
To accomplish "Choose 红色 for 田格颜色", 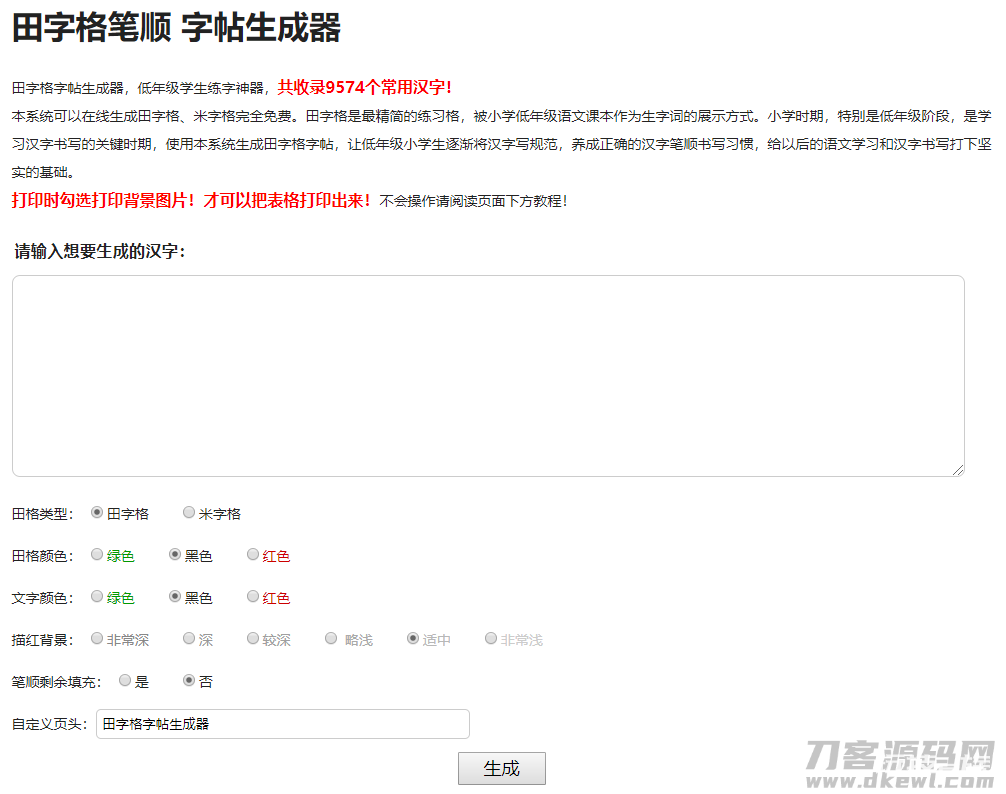I will pyautogui.click(x=253, y=555).
